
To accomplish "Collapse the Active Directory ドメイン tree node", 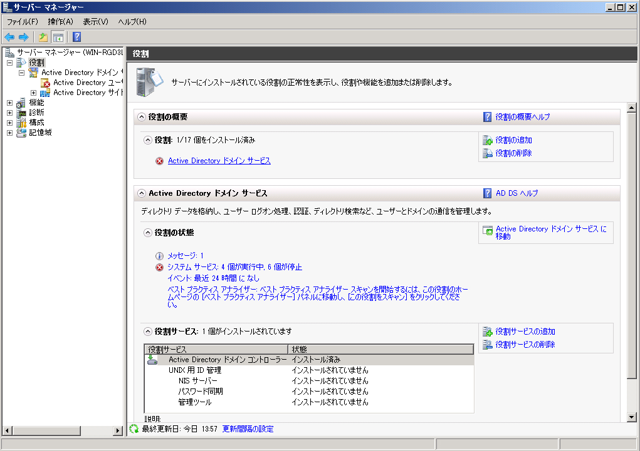I will (22, 73).
